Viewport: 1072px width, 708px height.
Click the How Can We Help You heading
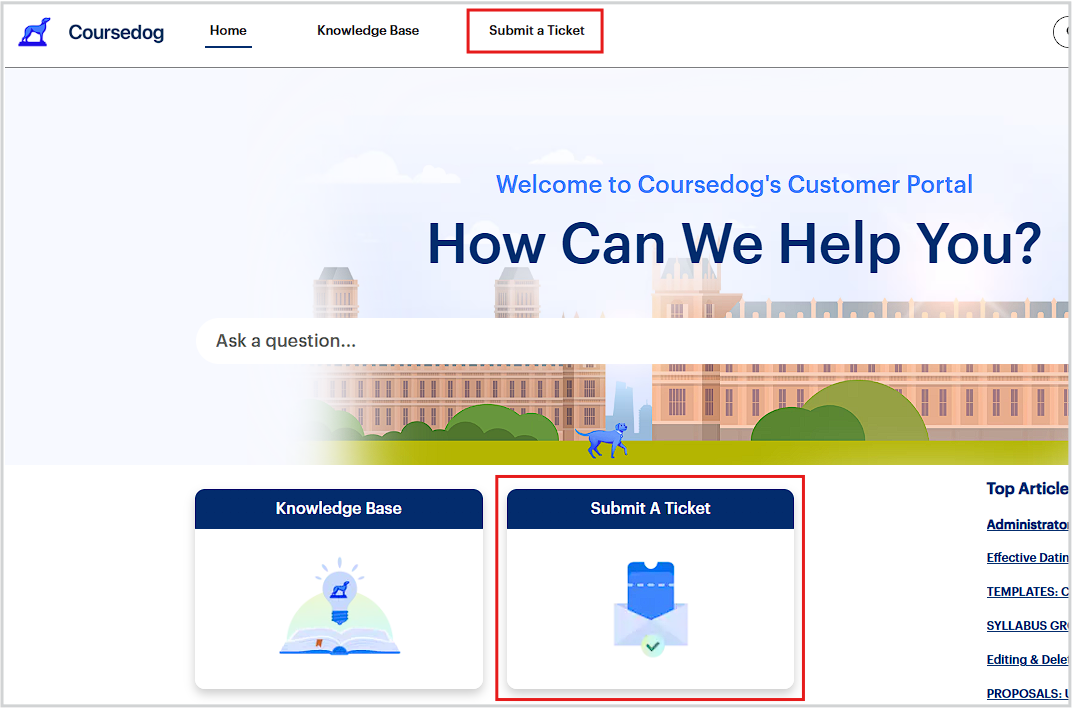734,244
